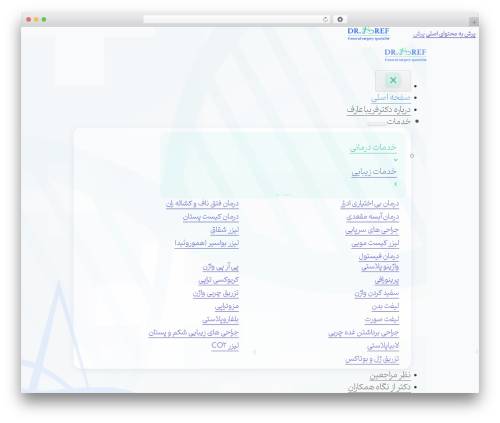The height and width of the screenshot is (423, 500).
Task: Open the 'لابیاپلاستی' link
Action: pyautogui.click(x=383, y=346)
